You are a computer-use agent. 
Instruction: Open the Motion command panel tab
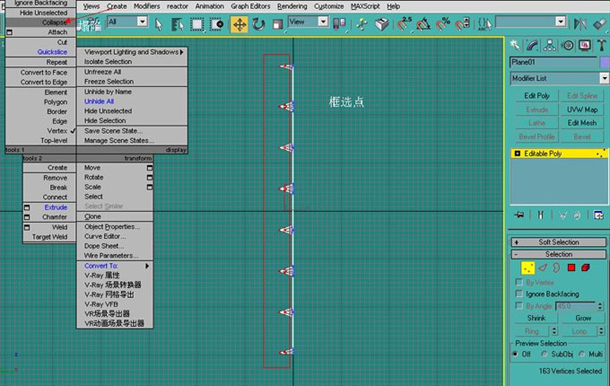pos(568,46)
